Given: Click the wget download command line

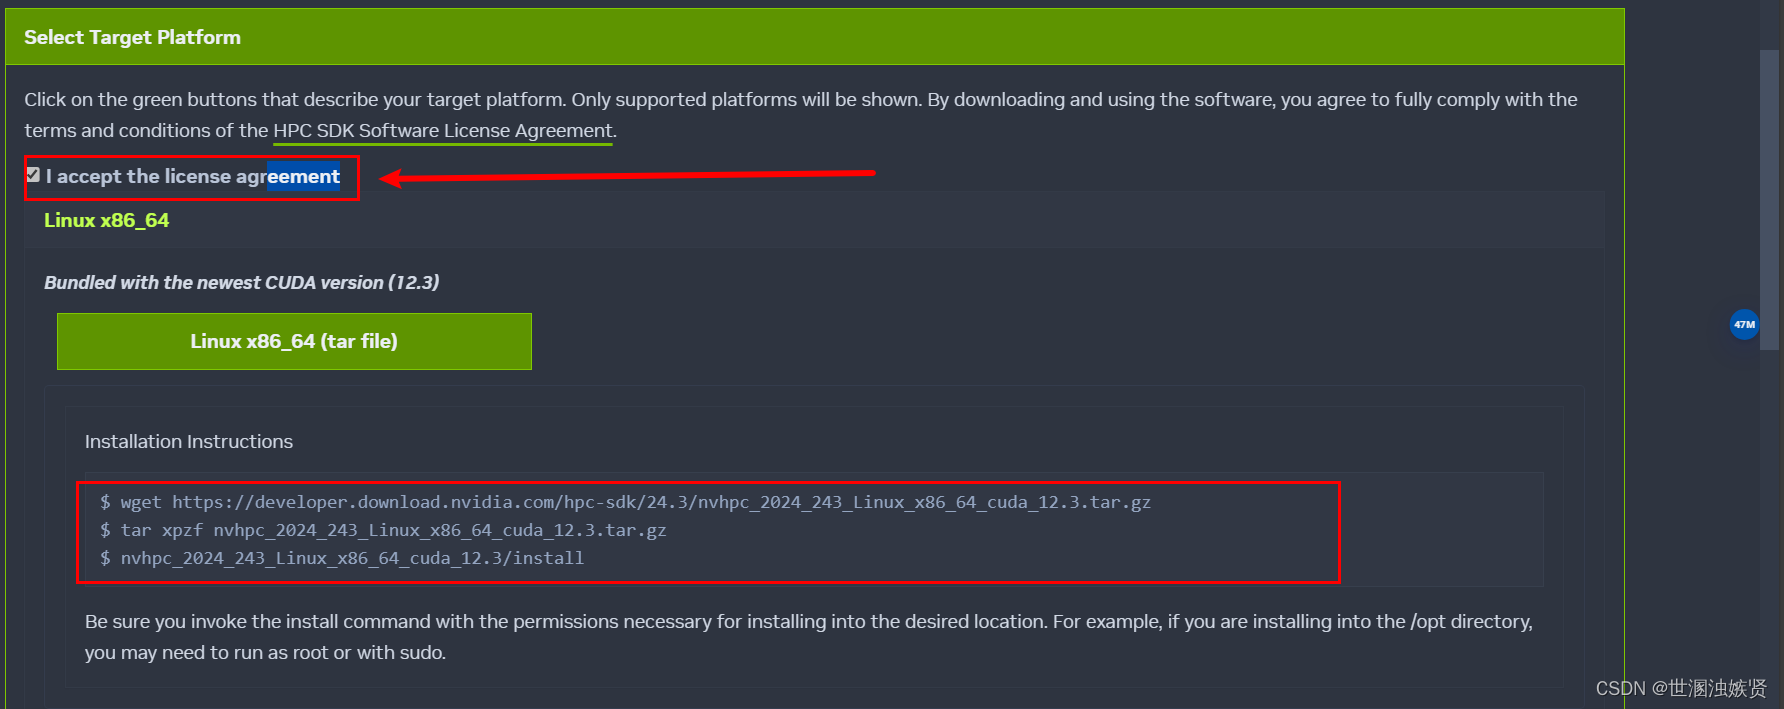Looking at the screenshot, I should click(625, 502).
